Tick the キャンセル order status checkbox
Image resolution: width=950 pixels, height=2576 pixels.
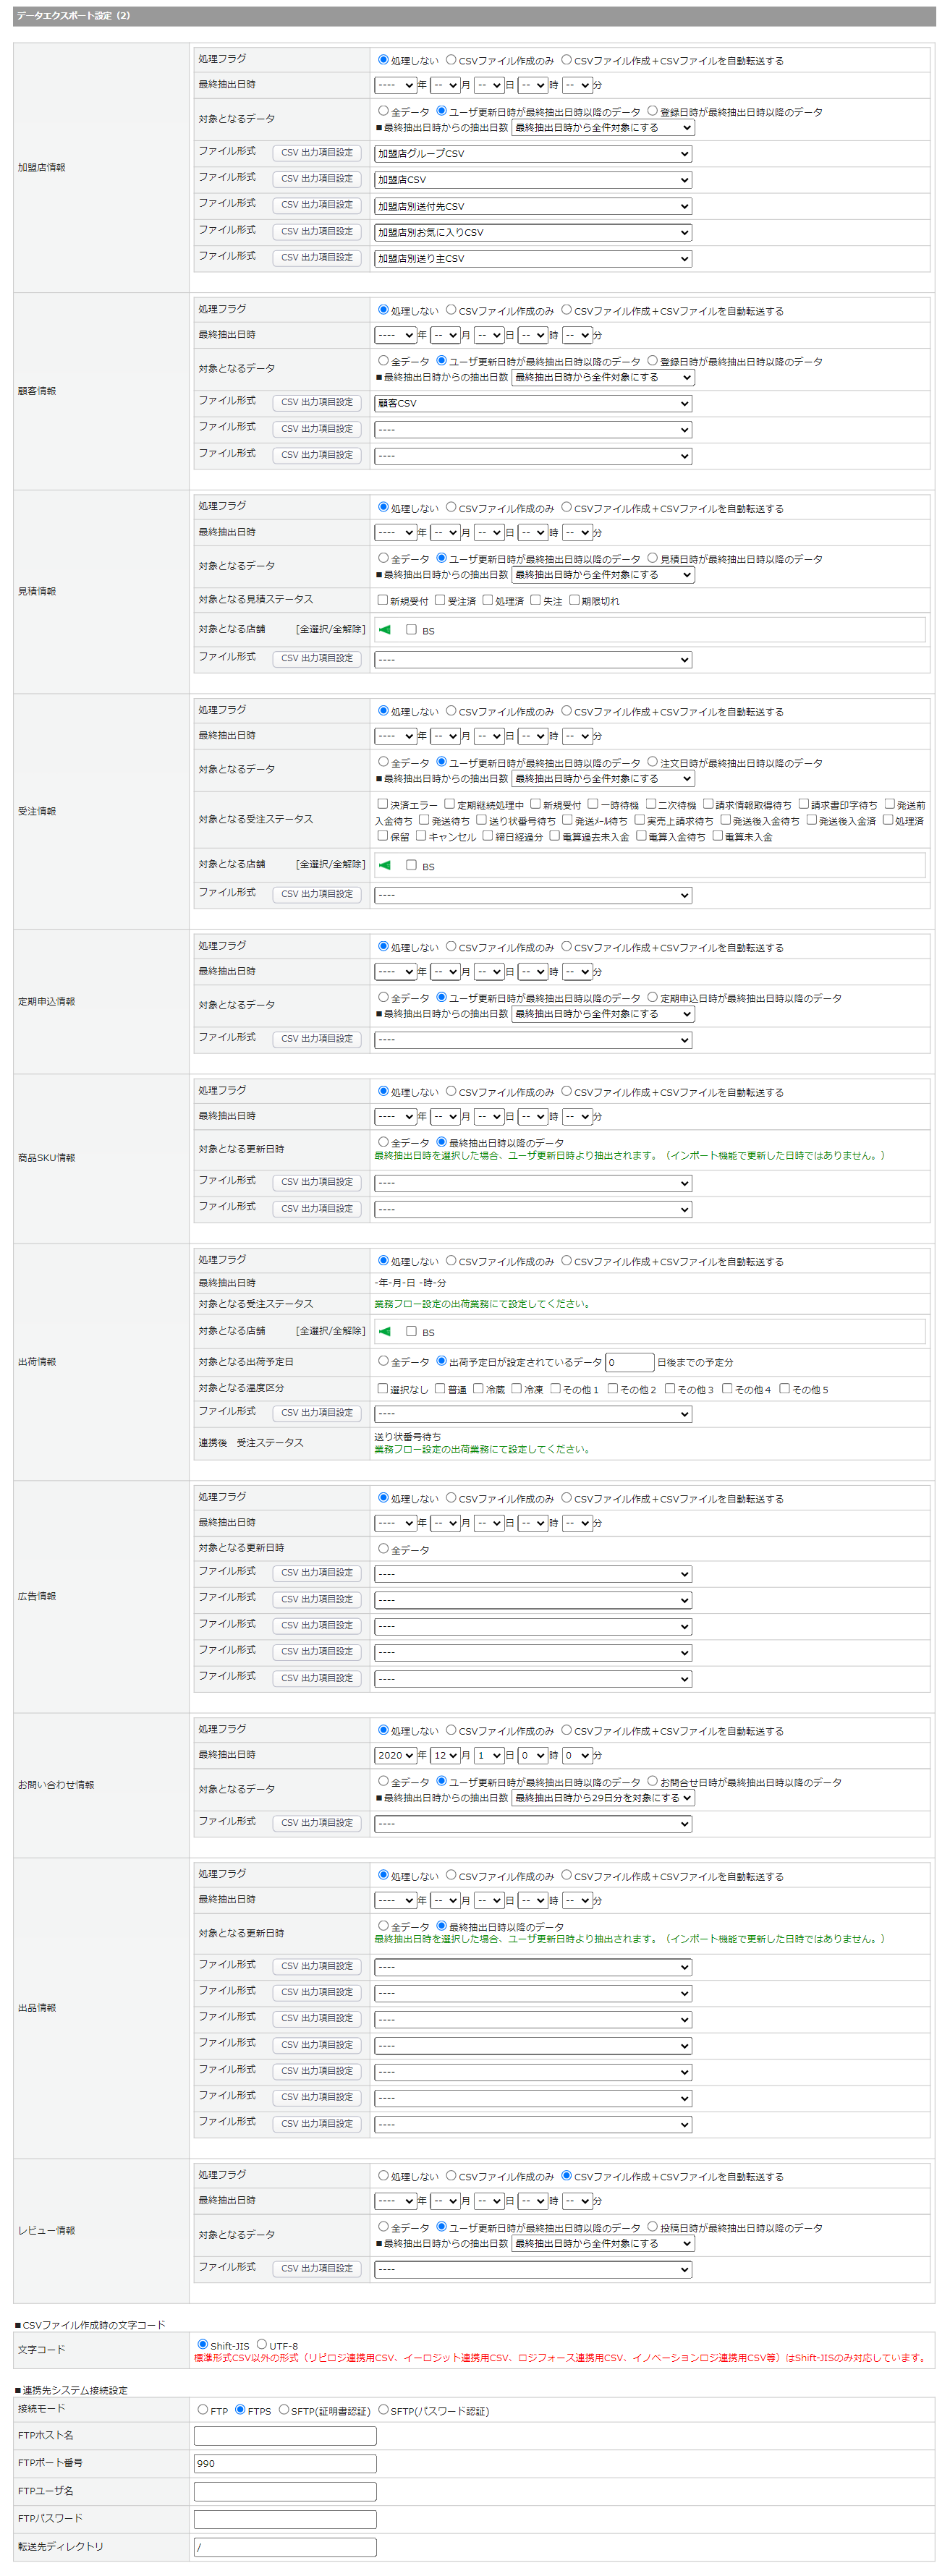click(x=421, y=836)
